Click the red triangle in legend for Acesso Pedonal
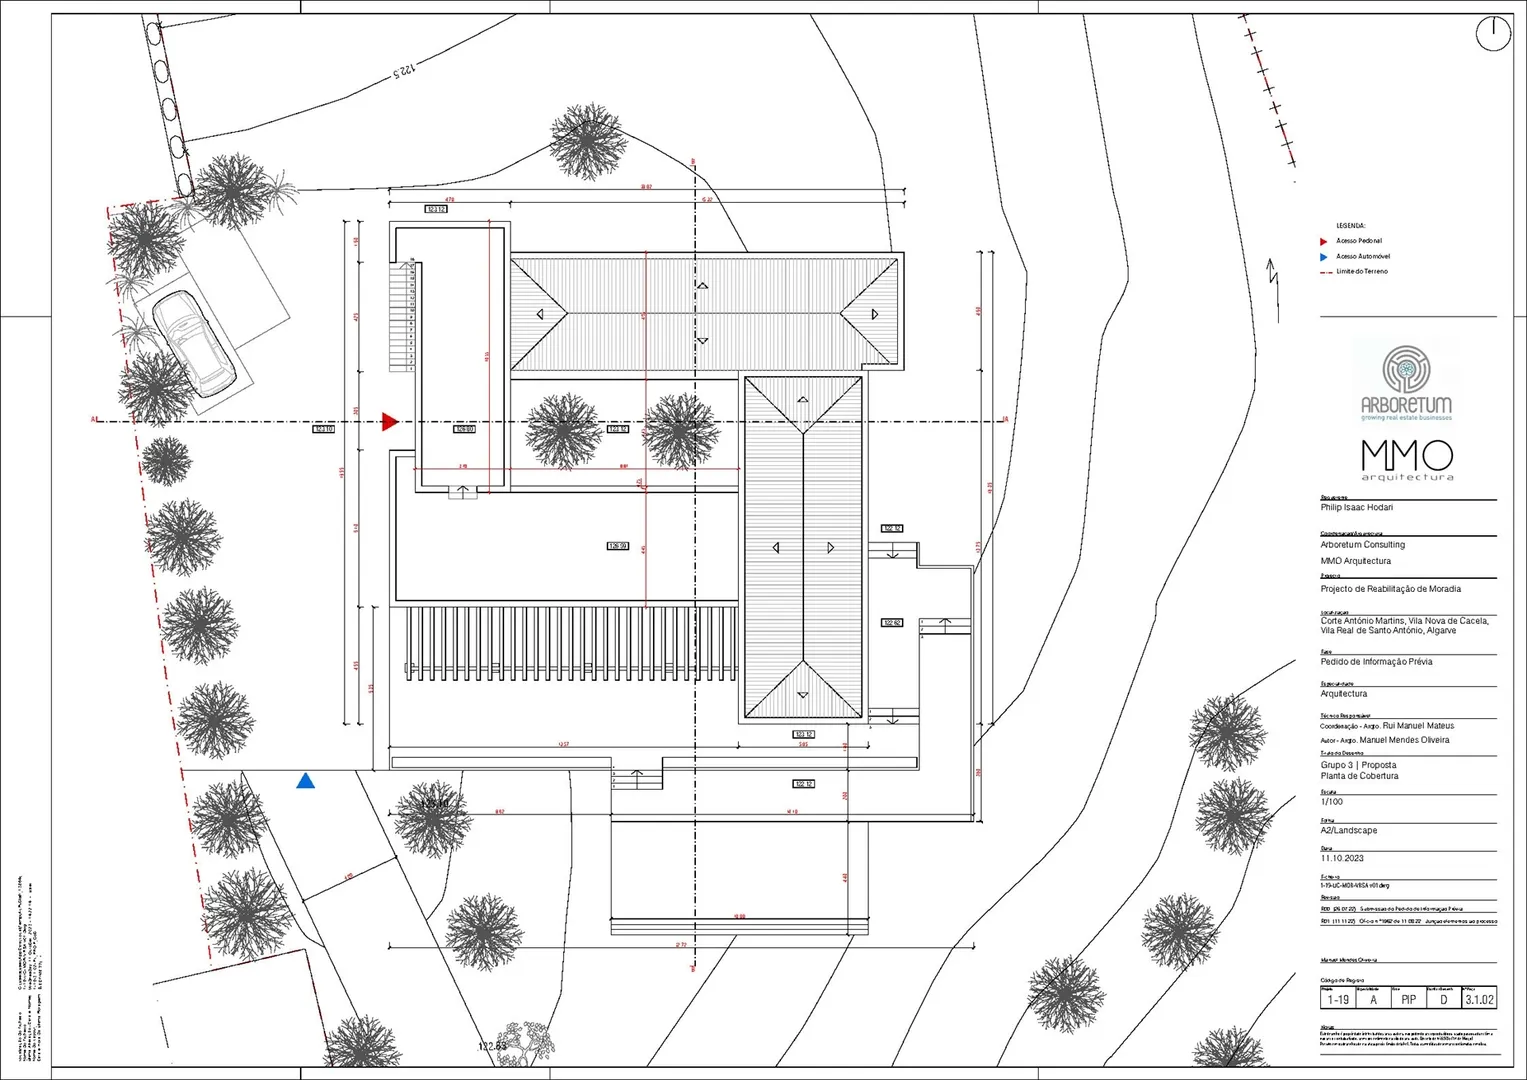The image size is (1527, 1080). tap(1324, 242)
